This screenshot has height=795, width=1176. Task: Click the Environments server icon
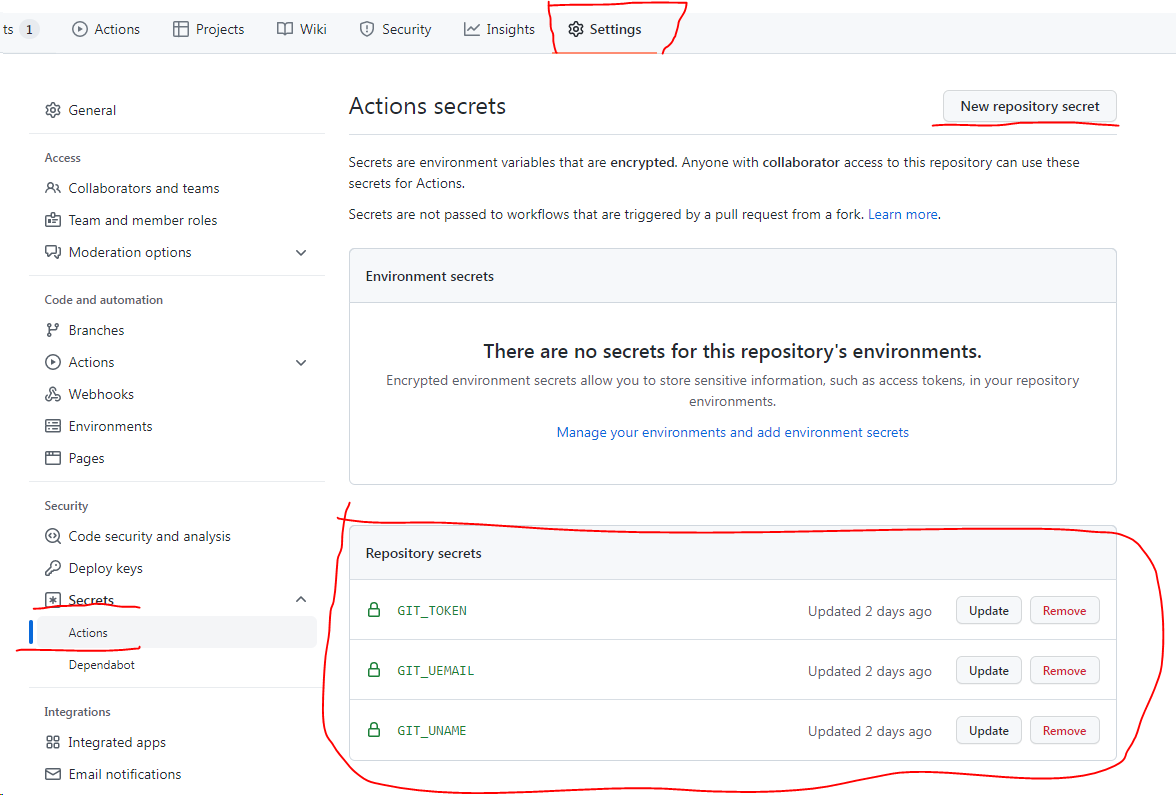tap(52, 426)
